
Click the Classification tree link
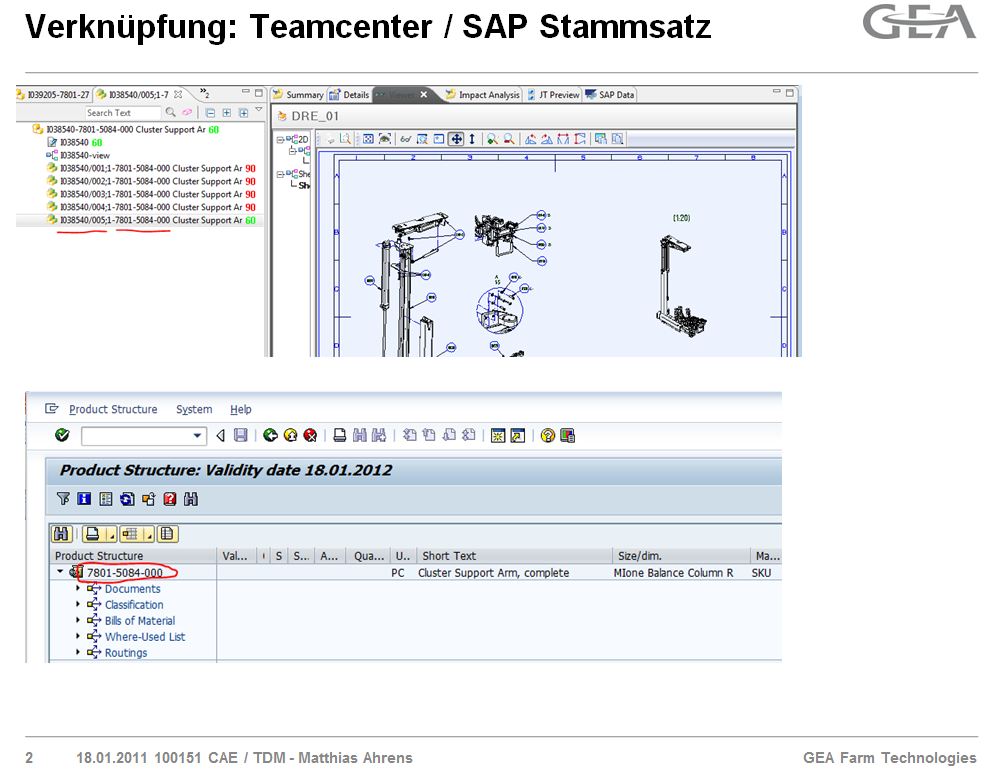click(x=134, y=605)
